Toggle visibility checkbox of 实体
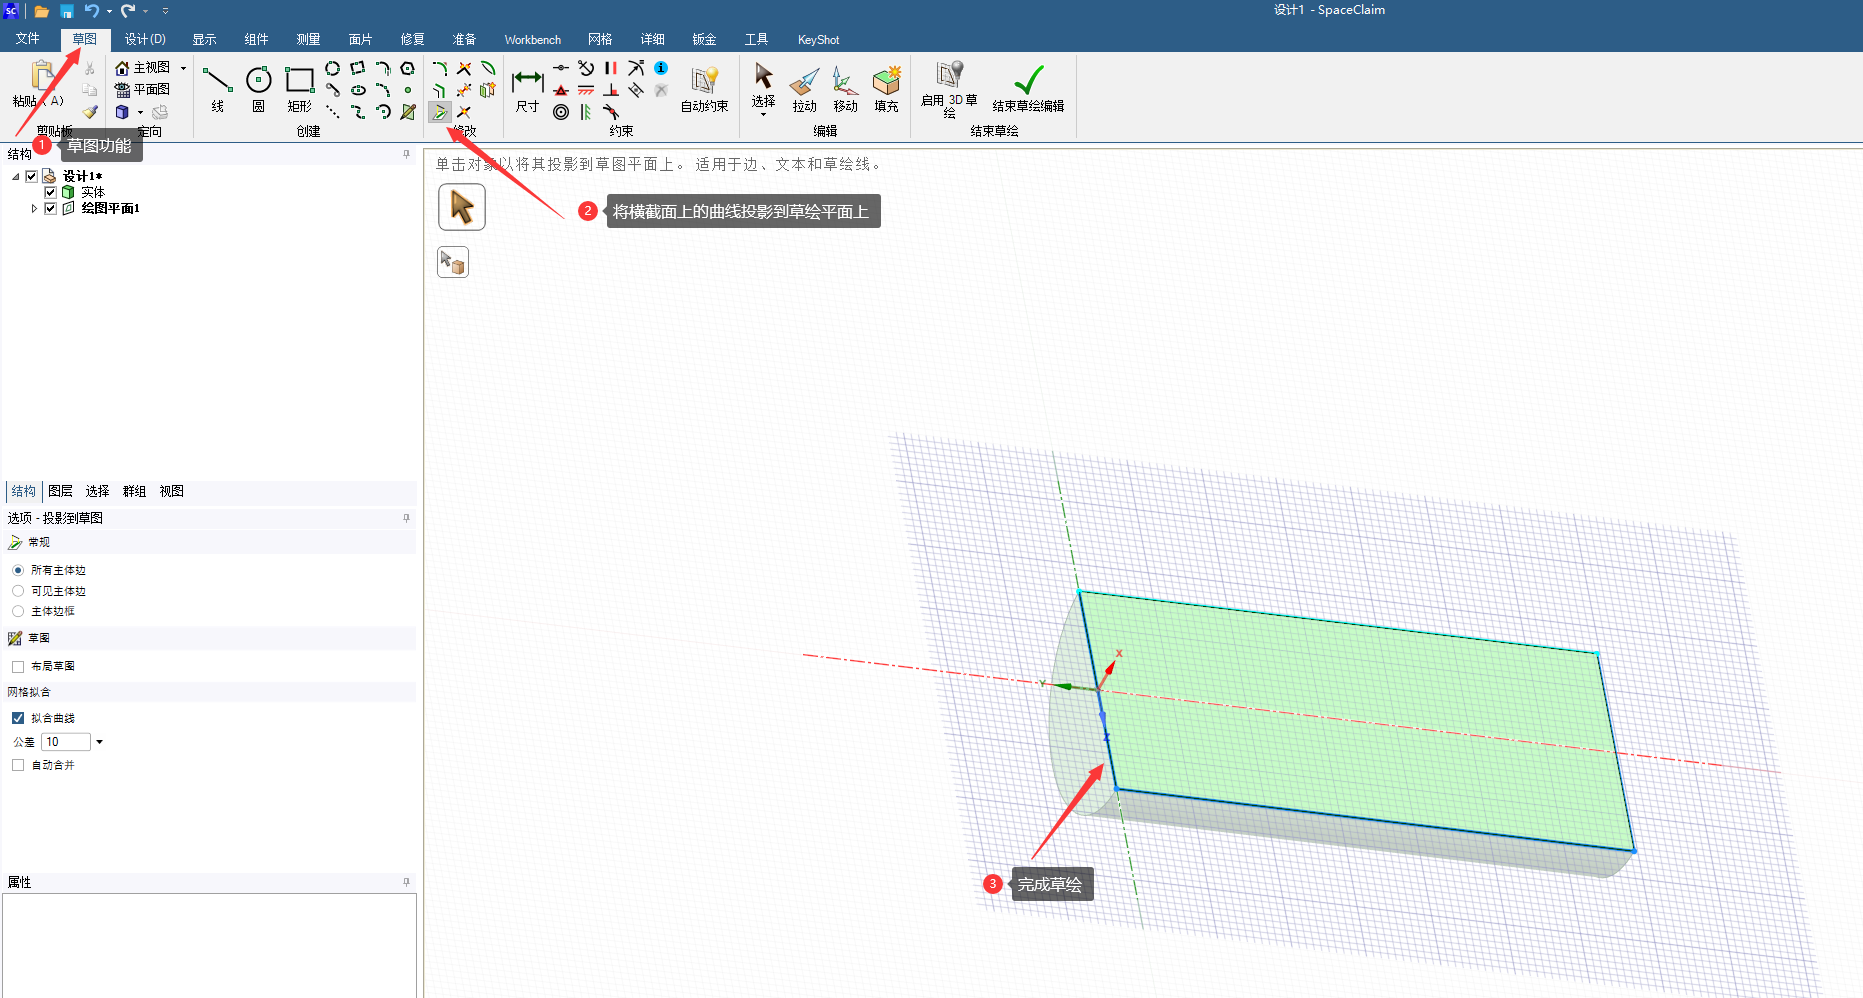1863x998 pixels. [x=50, y=192]
